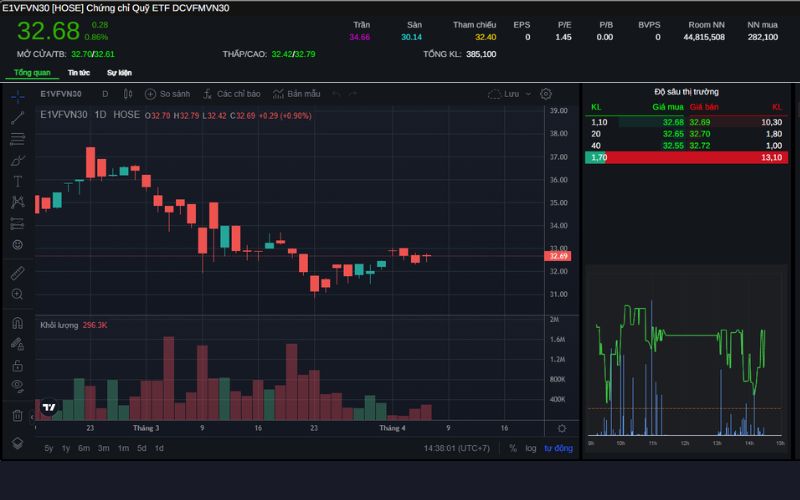Set chart range to 1y
Screen dimensions: 800x500
click(x=66, y=448)
